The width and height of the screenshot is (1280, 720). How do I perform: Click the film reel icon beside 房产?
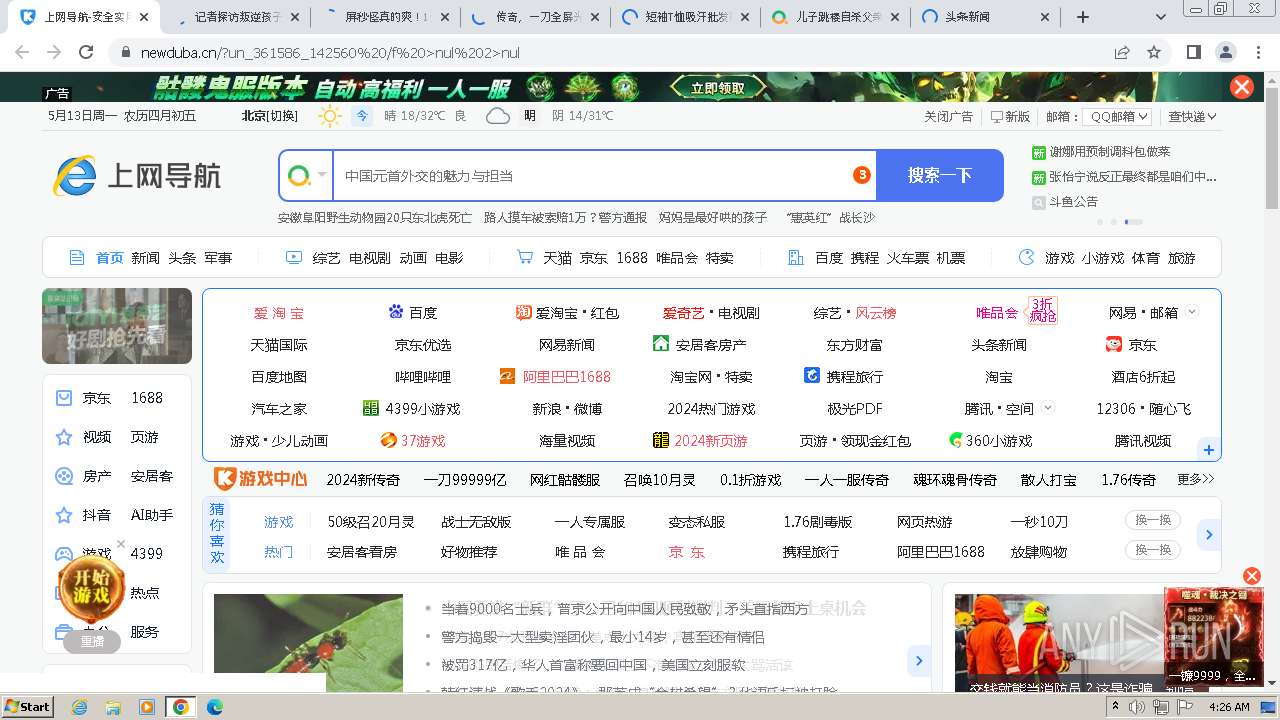coord(64,476)
